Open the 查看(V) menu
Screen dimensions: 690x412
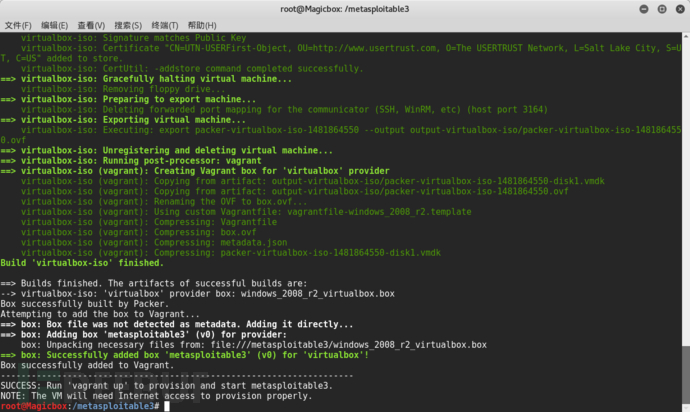click(x=91, y=26)
